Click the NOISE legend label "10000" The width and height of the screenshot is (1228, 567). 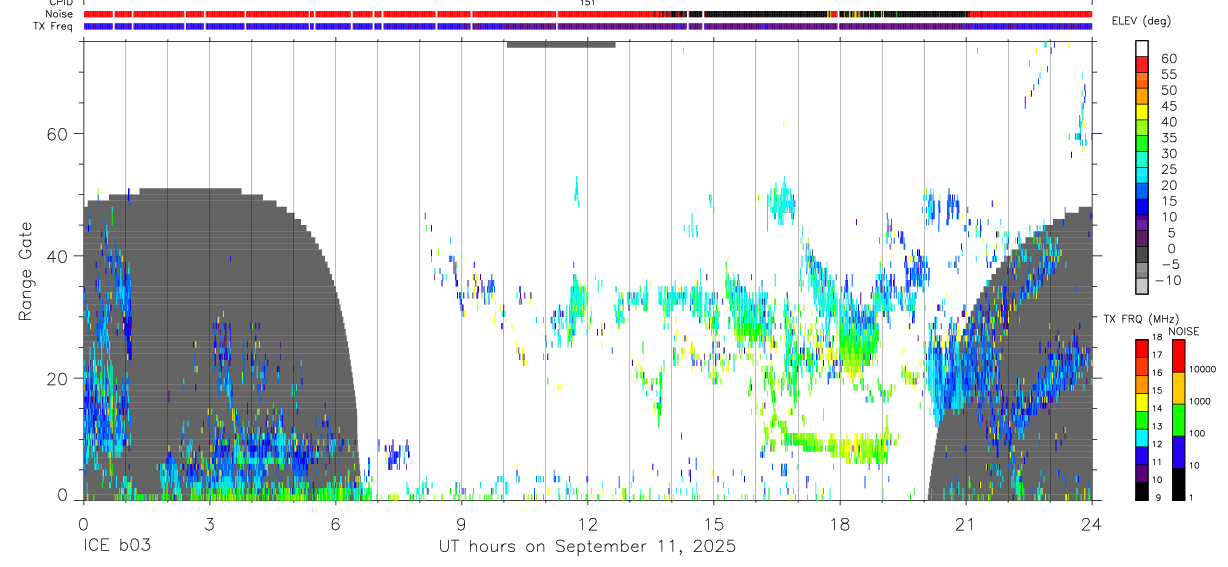[x=1202, y=370]
